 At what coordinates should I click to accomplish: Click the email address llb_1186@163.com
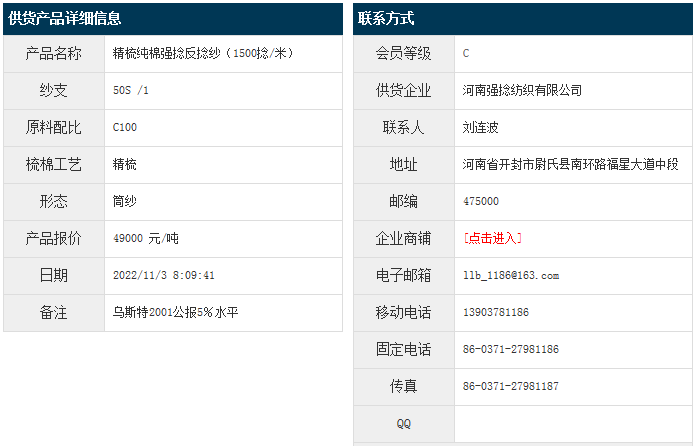tap(511, 275)
